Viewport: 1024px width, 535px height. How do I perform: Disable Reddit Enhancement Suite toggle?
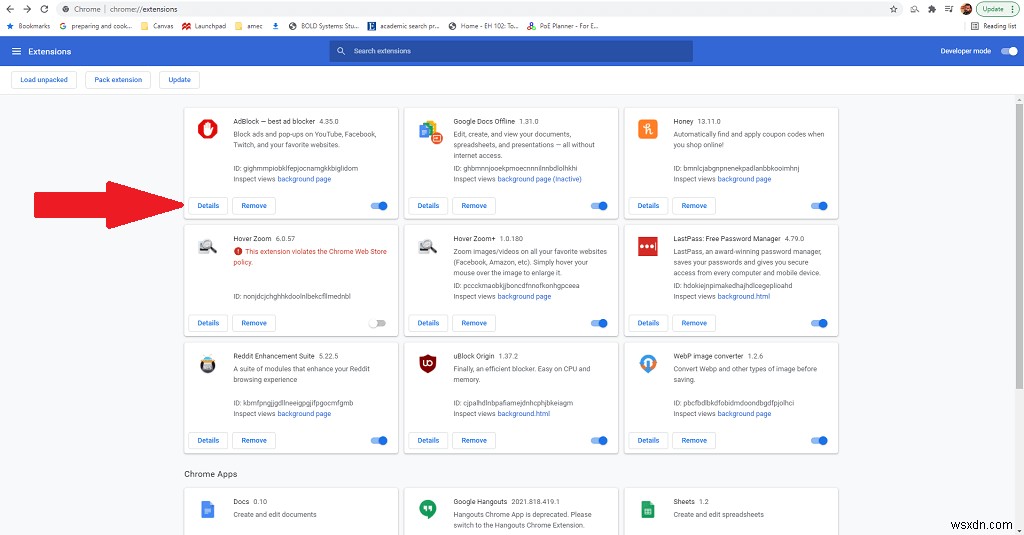point(379,440)
